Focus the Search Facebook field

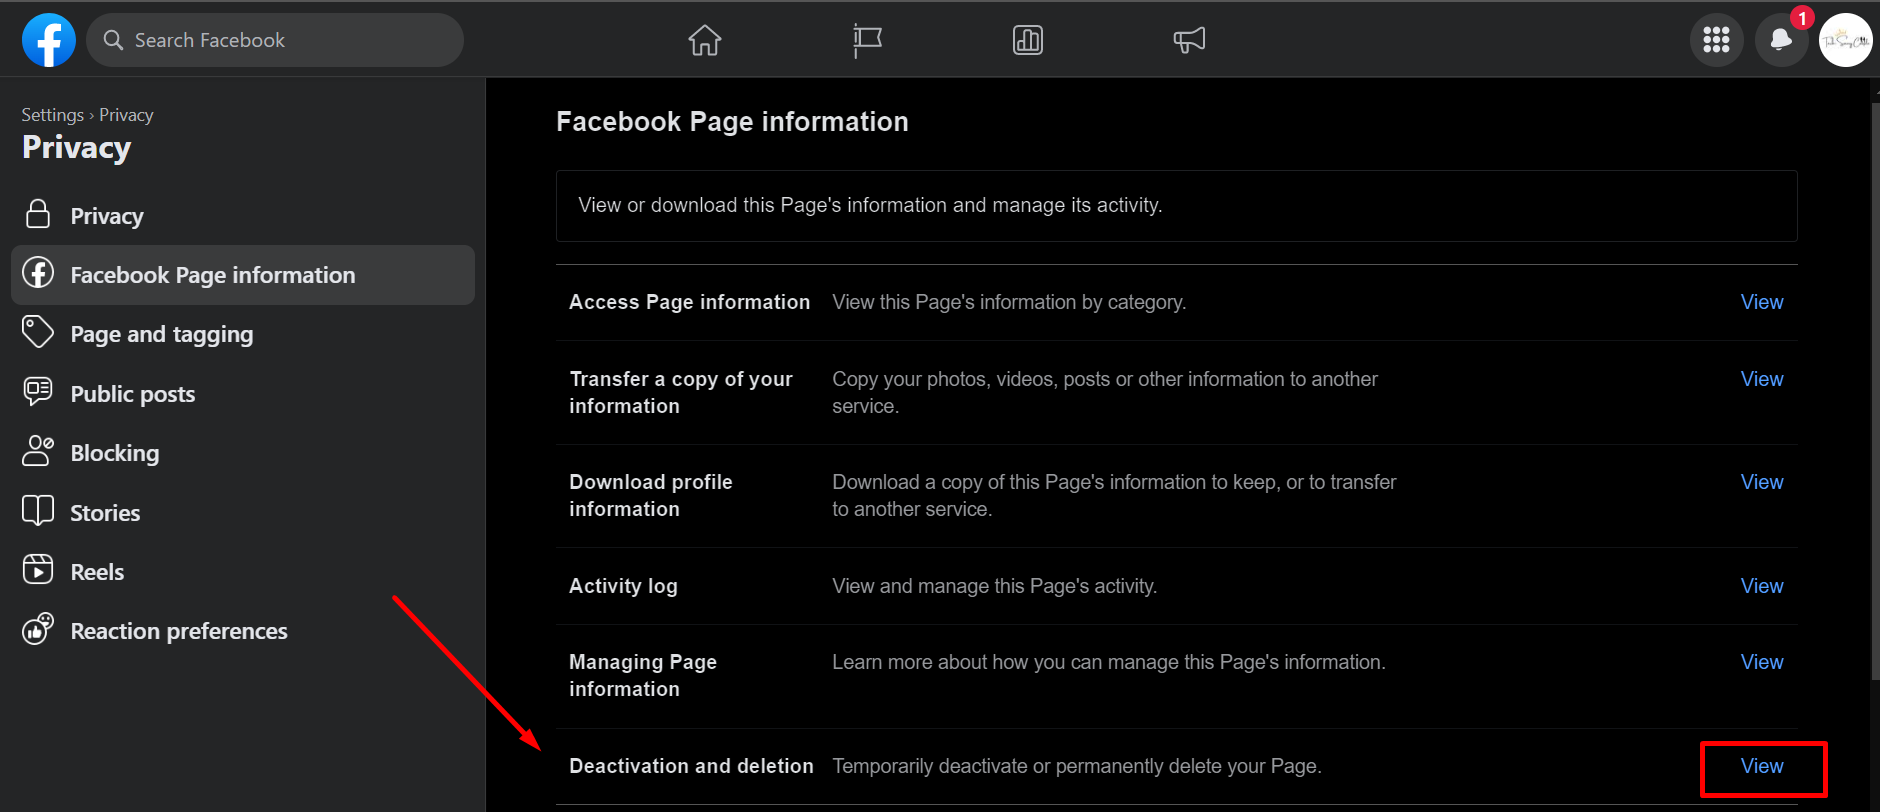coord(275,40)
